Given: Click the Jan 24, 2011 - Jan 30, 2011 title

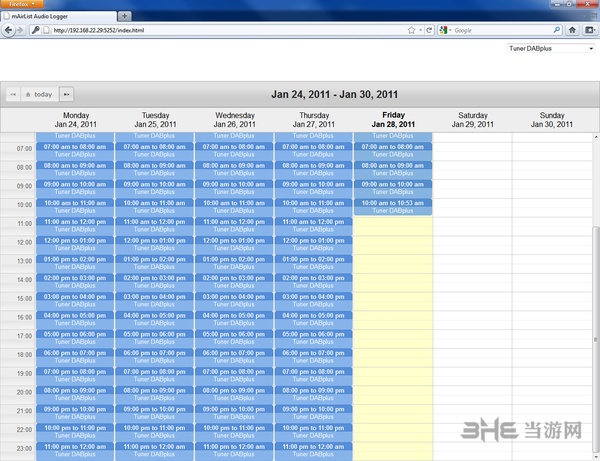Looking at the screenshot, I should pos(334,94).
